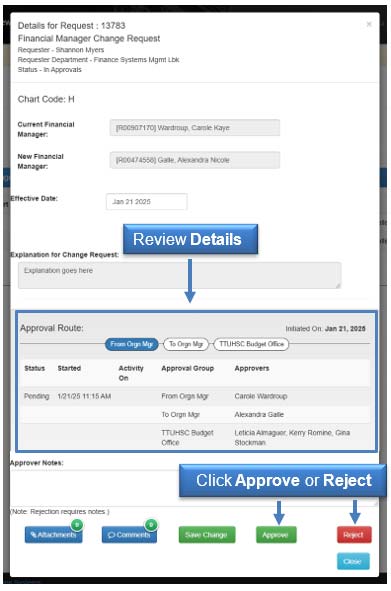The width and height of the screenshot is (391, 591).
Task: Click the Activity On column header
Action: tap(131, 373)
